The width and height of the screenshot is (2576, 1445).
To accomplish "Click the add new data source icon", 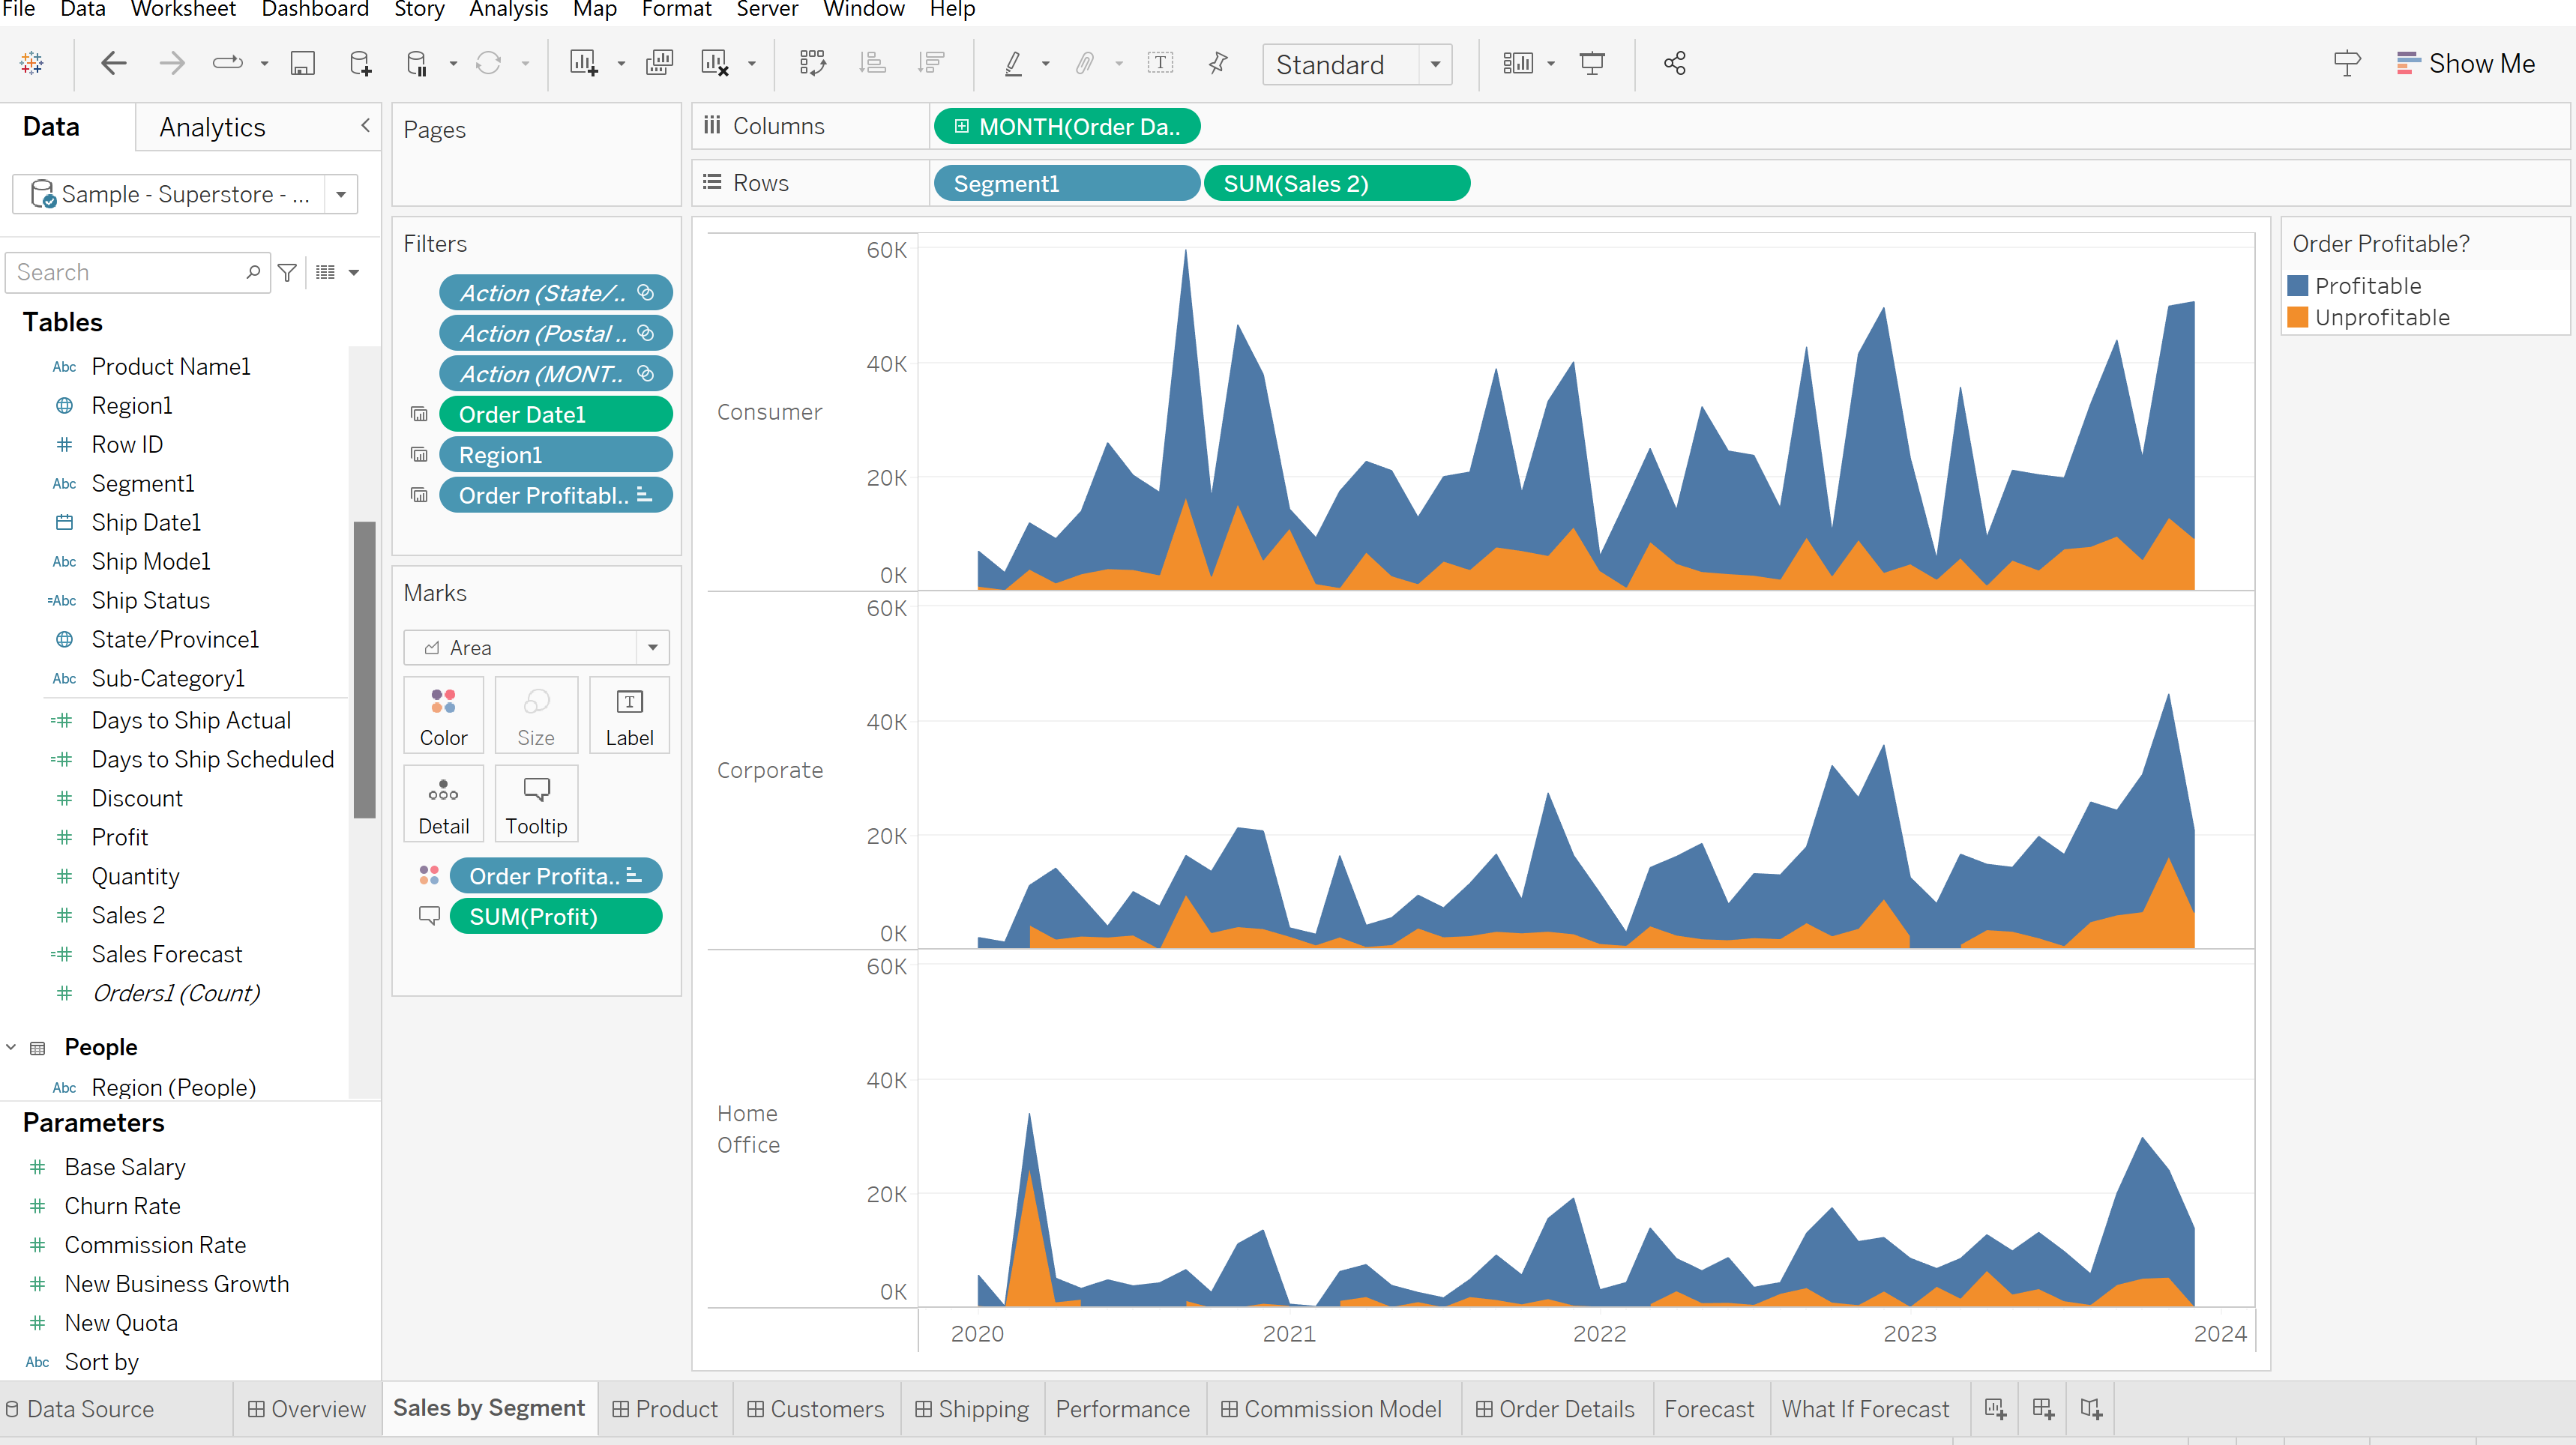I will click(360, 64).
